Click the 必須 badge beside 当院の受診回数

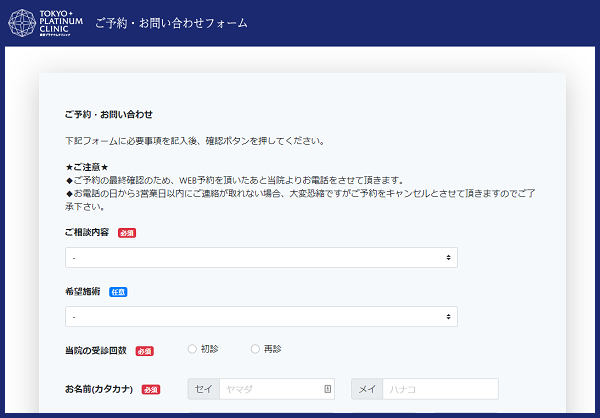(144, 350)
